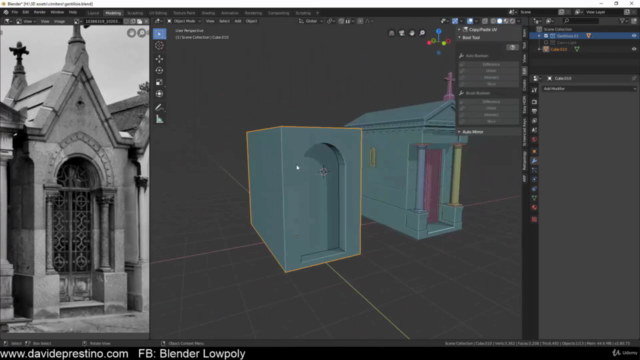Open the World properties tab icon
The width and height of the screenshot is (640, 360).
[x=534, y=140]
